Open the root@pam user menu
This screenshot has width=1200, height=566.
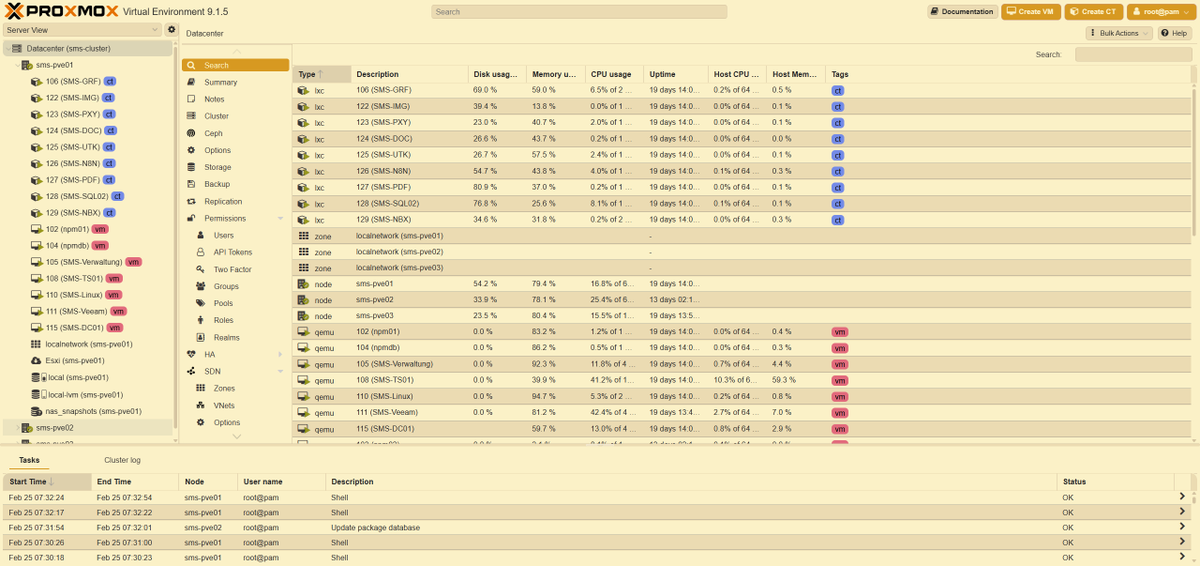pyautogui.click(x=1160, y=12)
